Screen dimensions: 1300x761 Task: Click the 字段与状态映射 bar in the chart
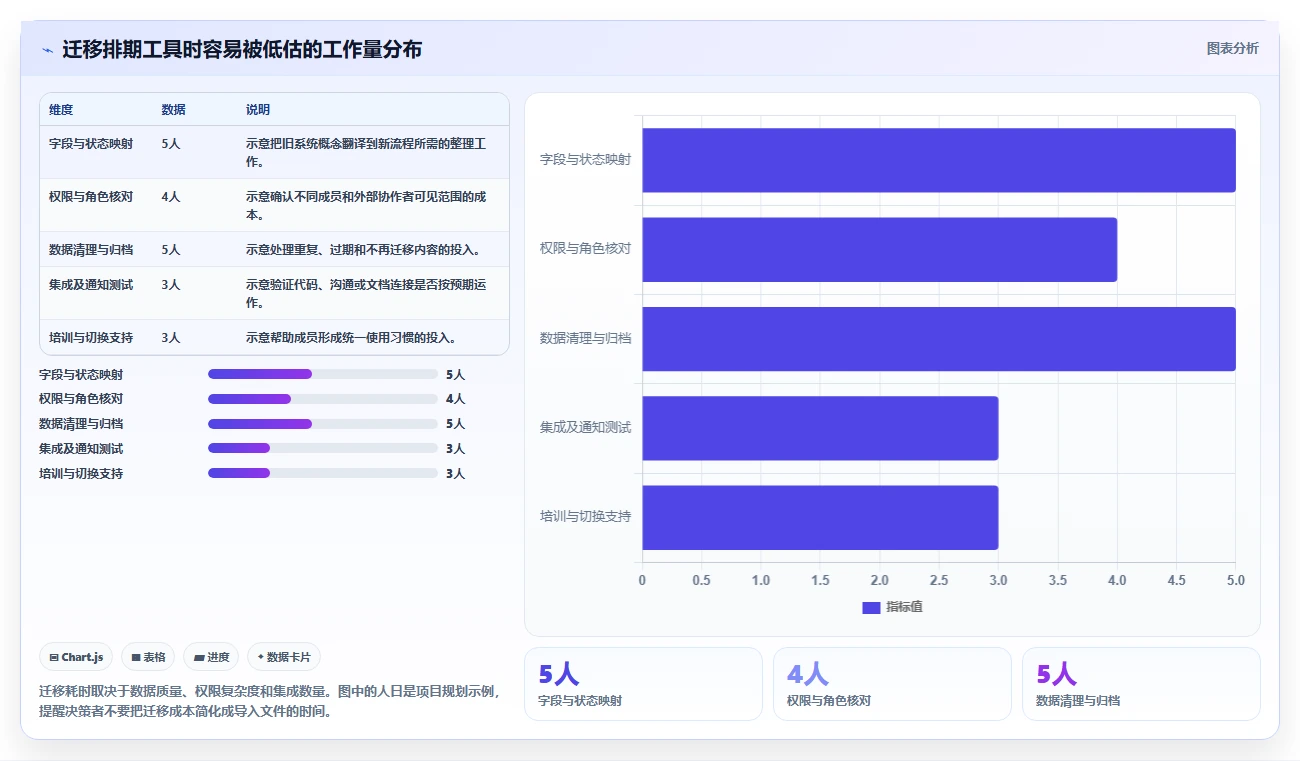(939, 160)
